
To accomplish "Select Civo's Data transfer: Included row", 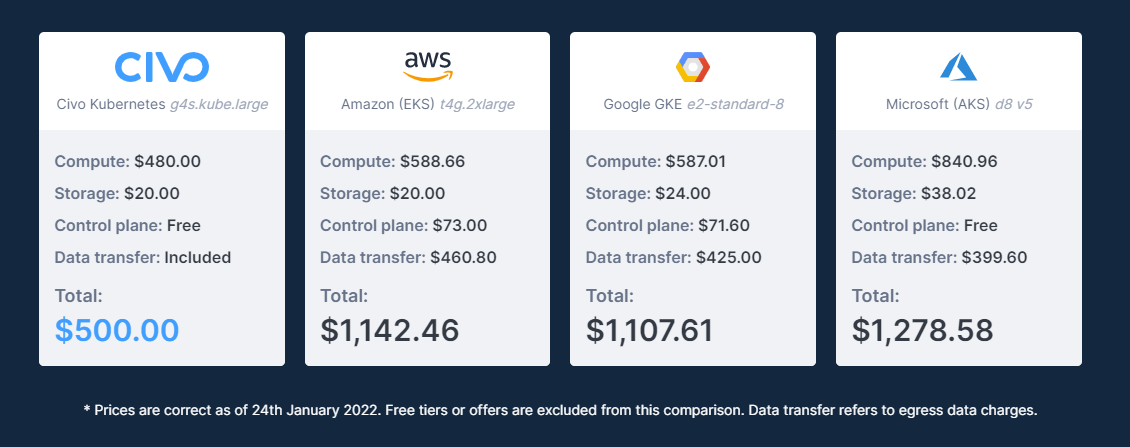I will [x=143, y=257].
